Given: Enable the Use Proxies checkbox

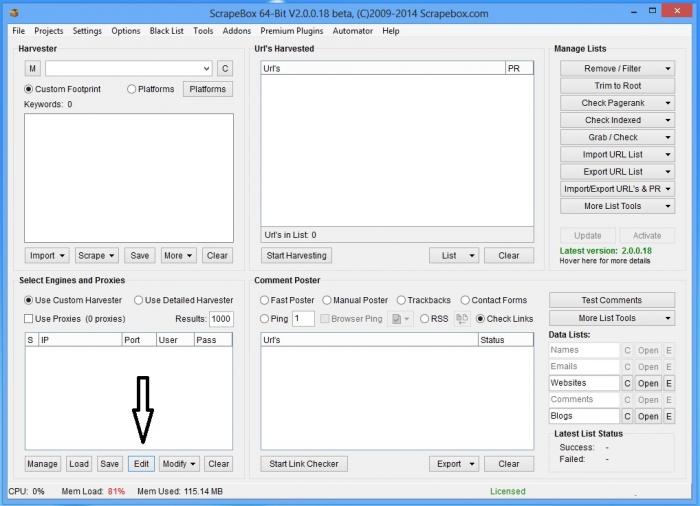Looking at the screenshot, I should tap(29, 319).
